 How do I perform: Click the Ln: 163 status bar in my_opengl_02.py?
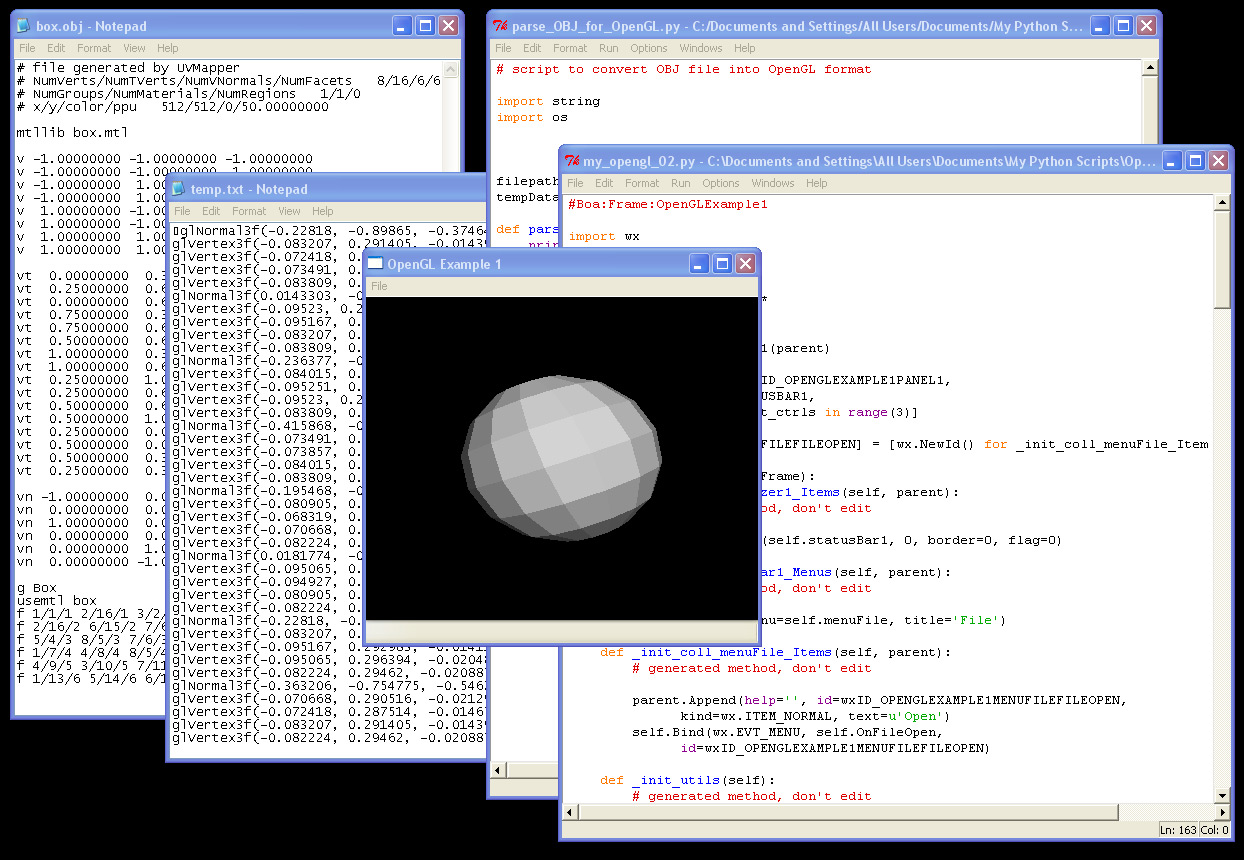coord(1179,830)
